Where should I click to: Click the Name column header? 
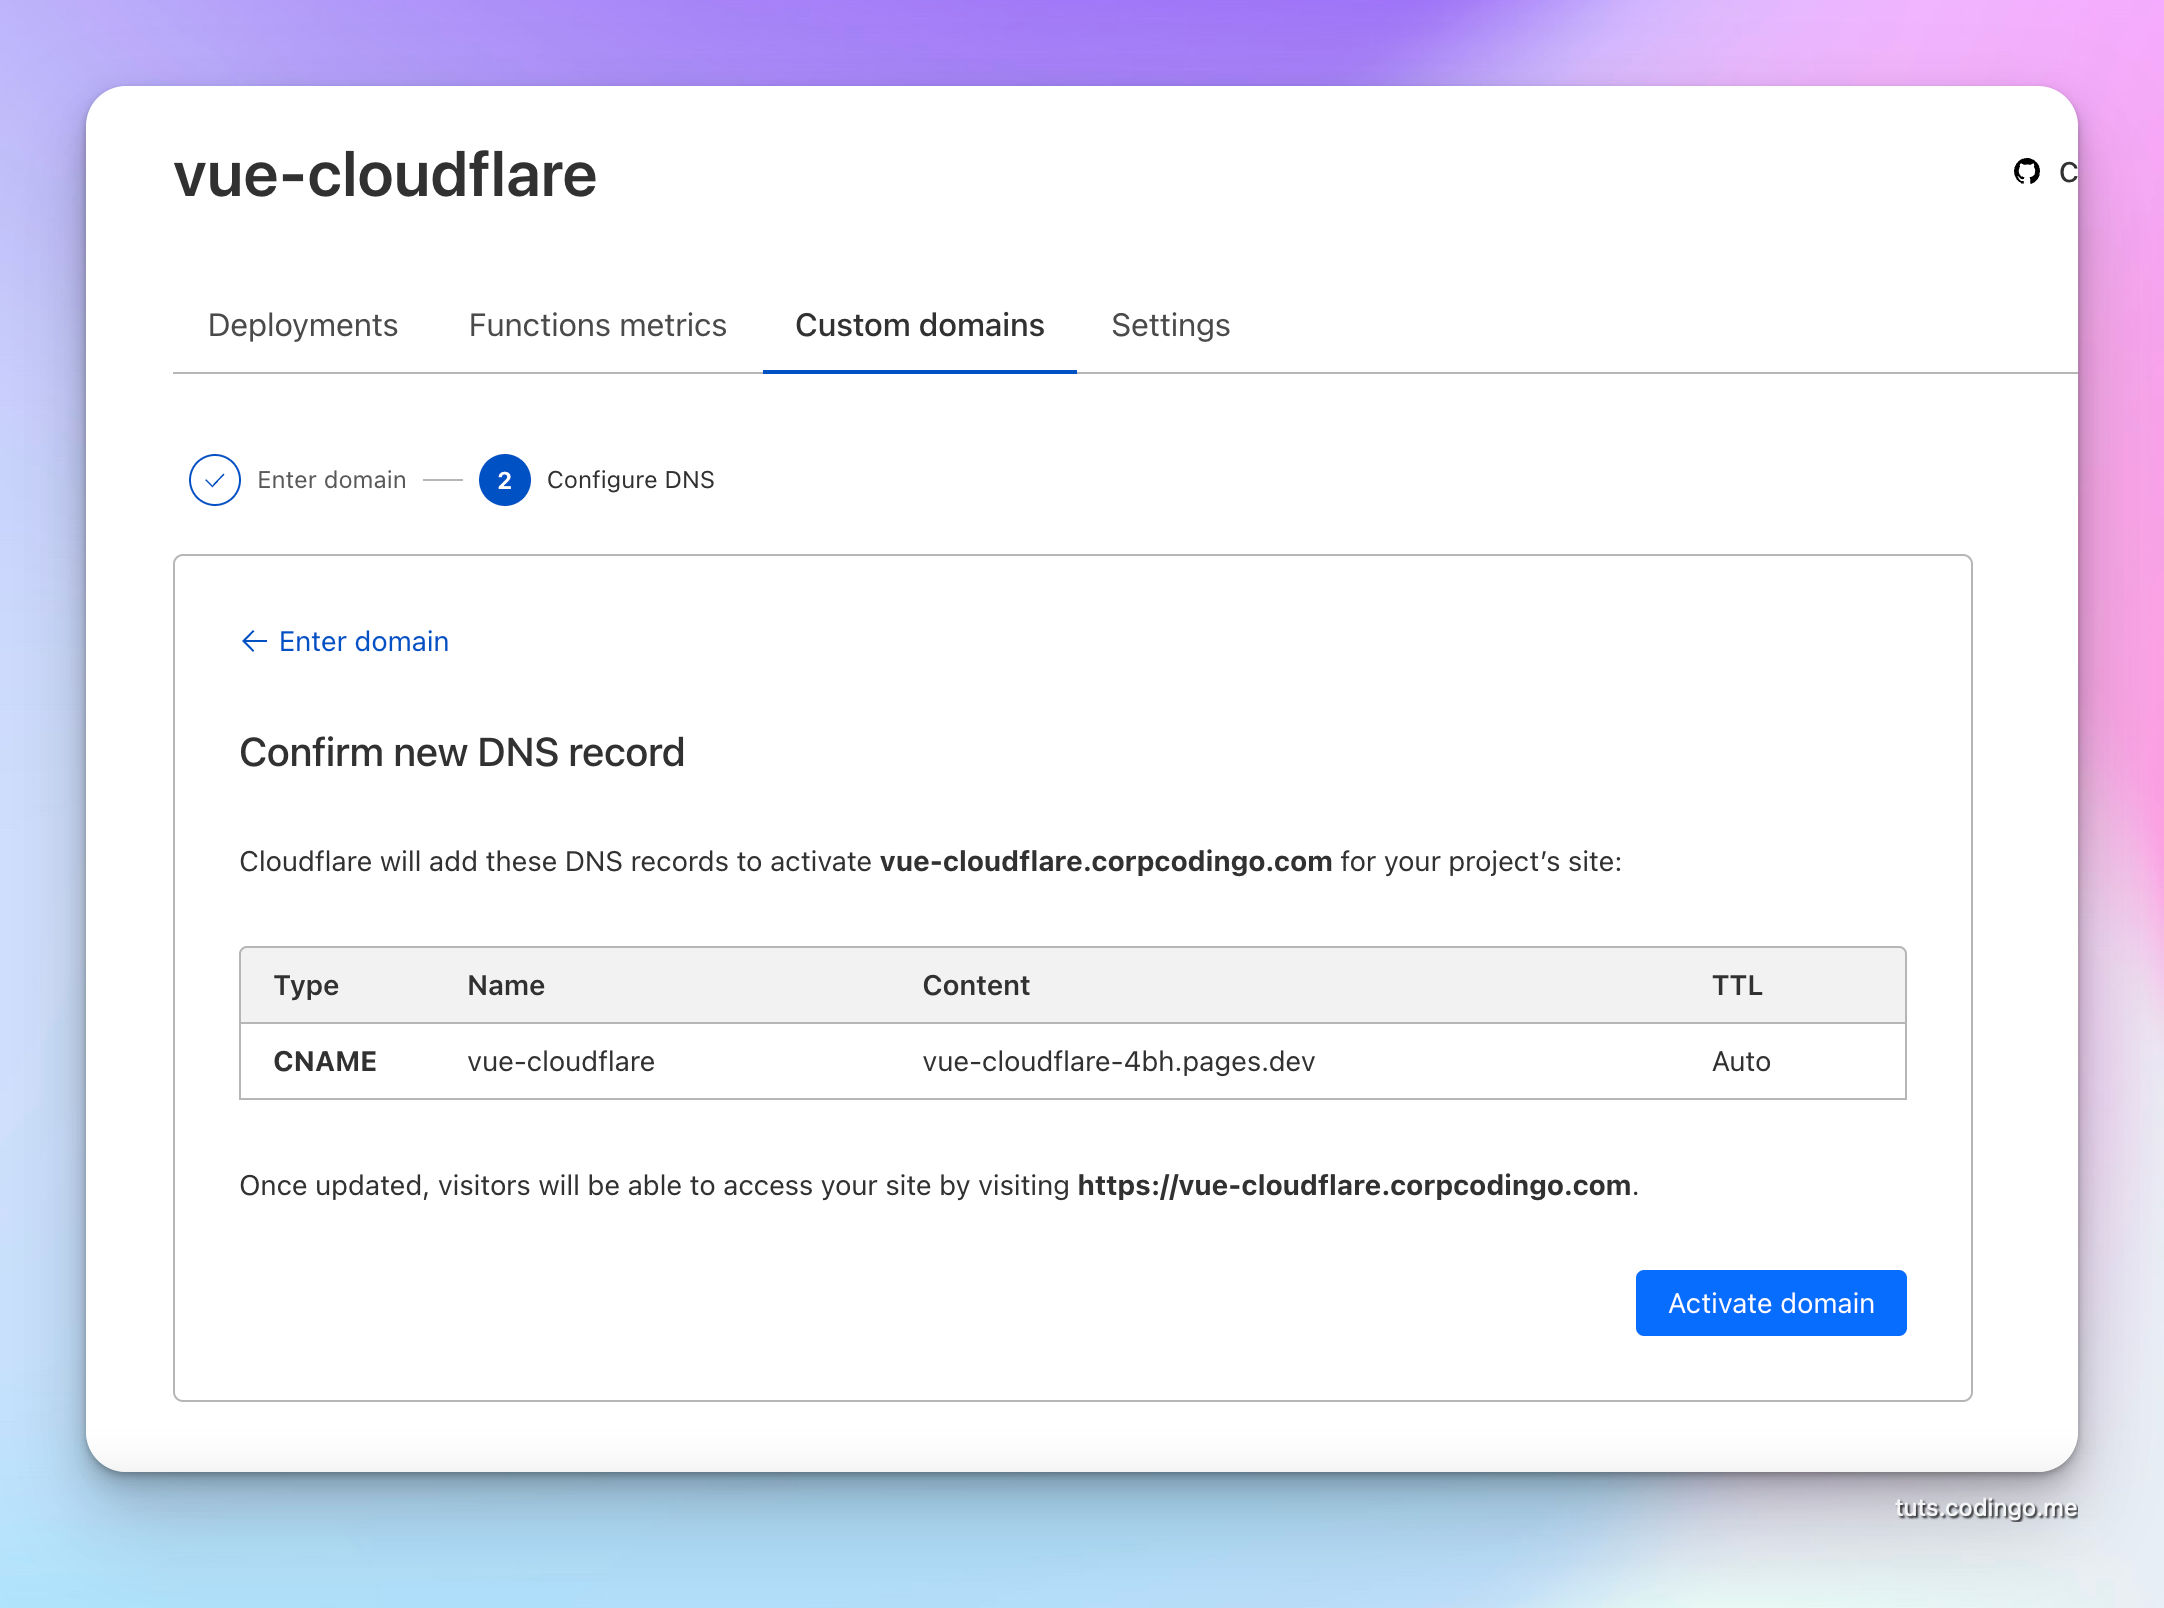pos(506,985)
